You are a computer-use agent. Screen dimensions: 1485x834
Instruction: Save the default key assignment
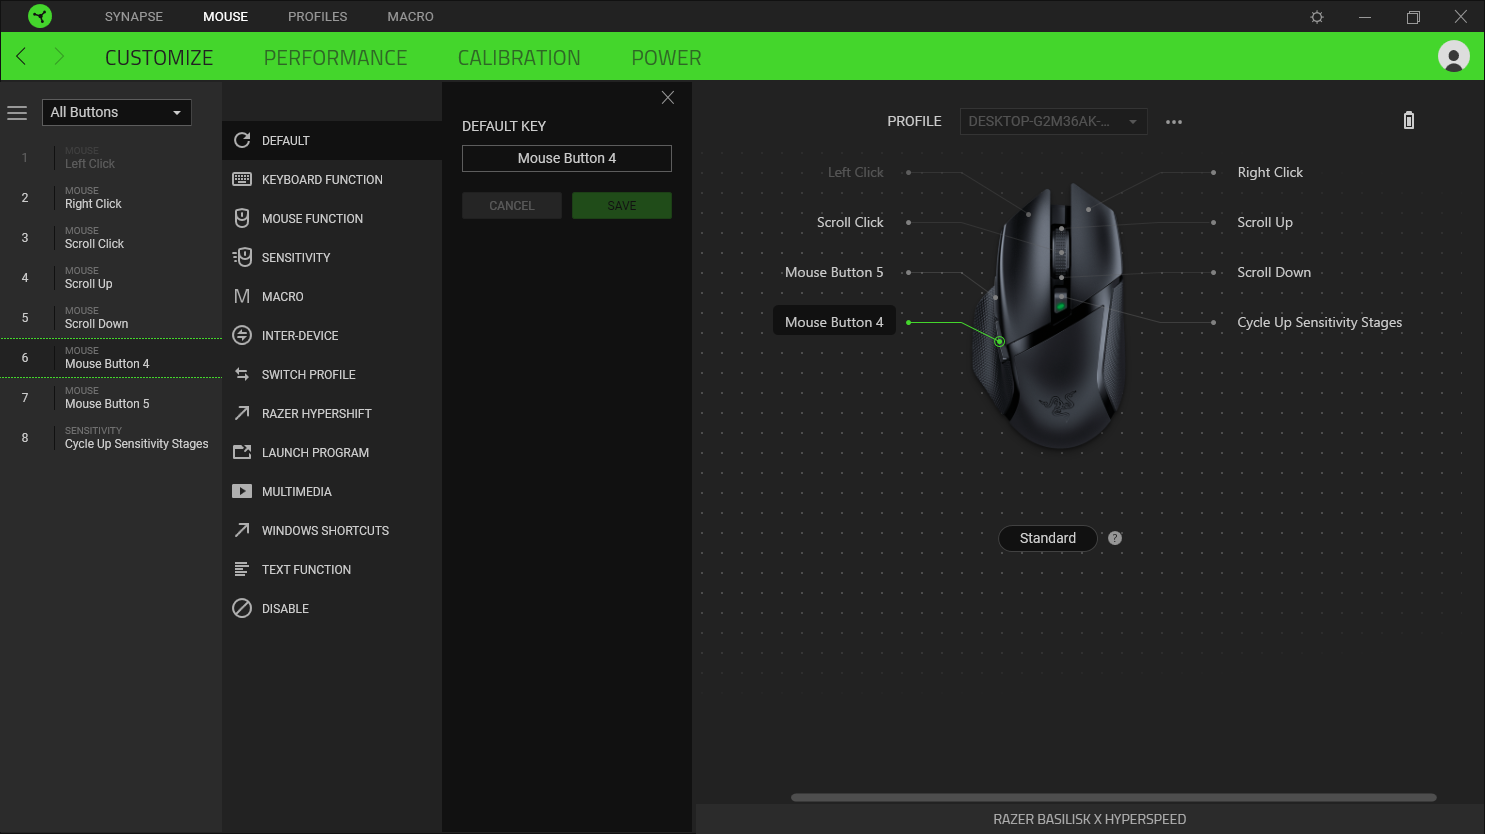621,205
